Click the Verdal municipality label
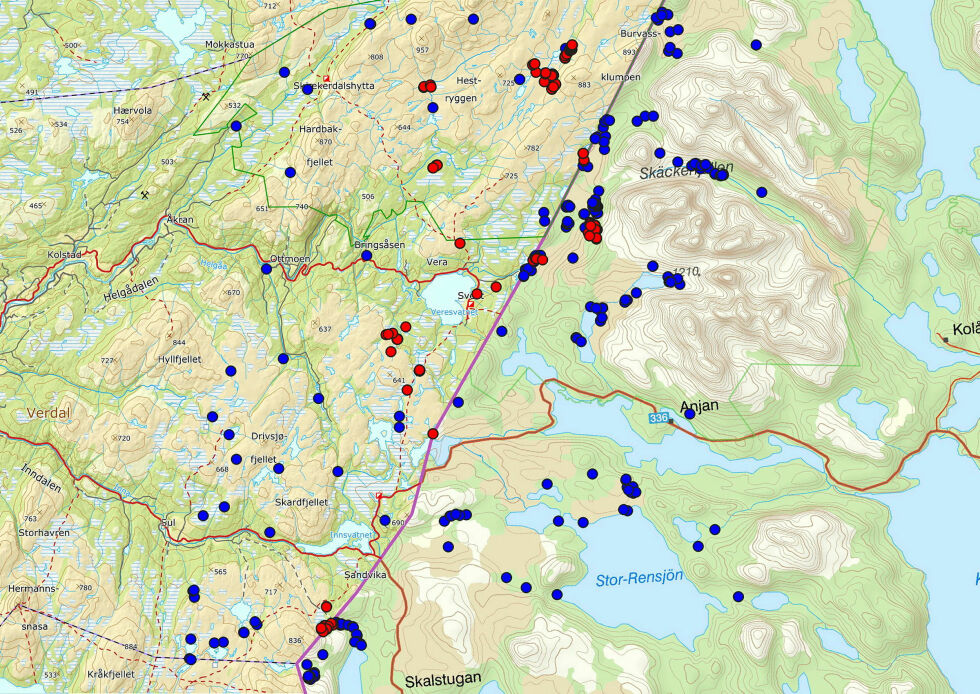This screenshot has width=980, height=694. coord(49,413)
